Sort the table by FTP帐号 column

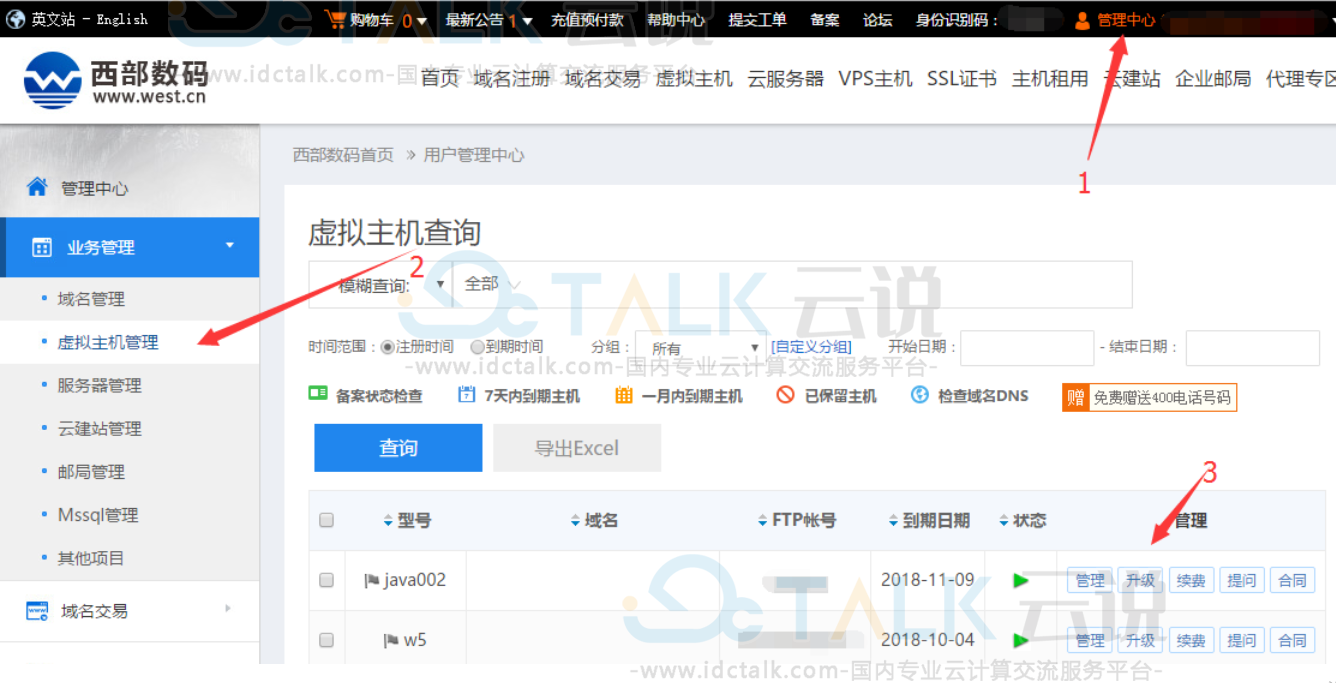797,520
